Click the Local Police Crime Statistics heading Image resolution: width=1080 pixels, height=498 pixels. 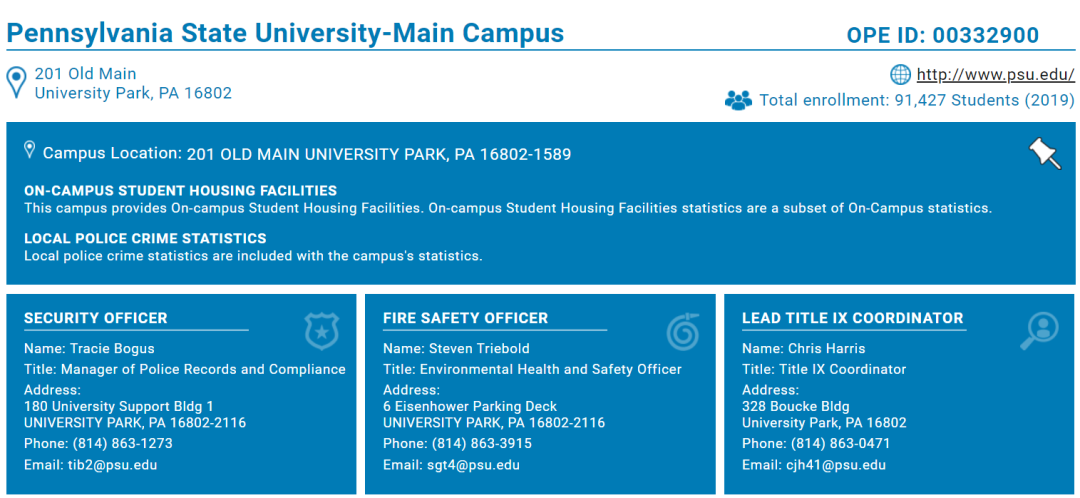pyautogui.click(x=145, y=238)
